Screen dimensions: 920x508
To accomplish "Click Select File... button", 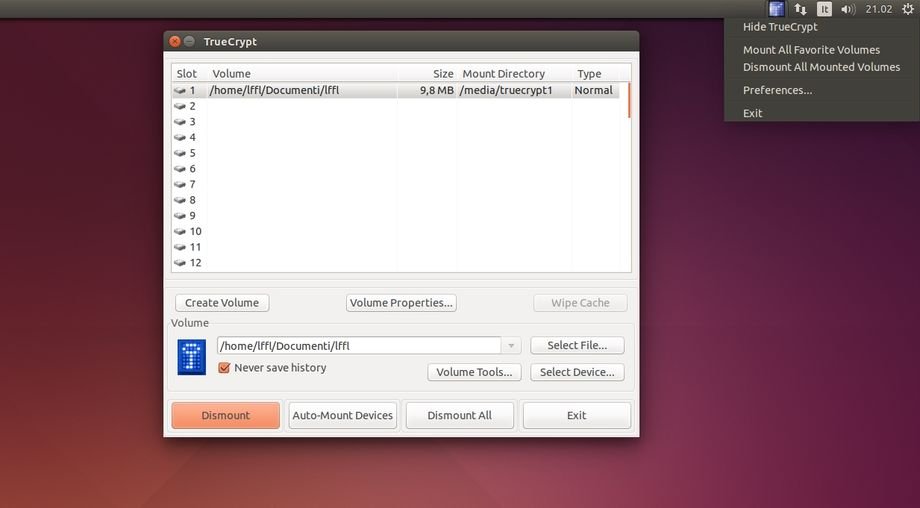I will point(577,346).
